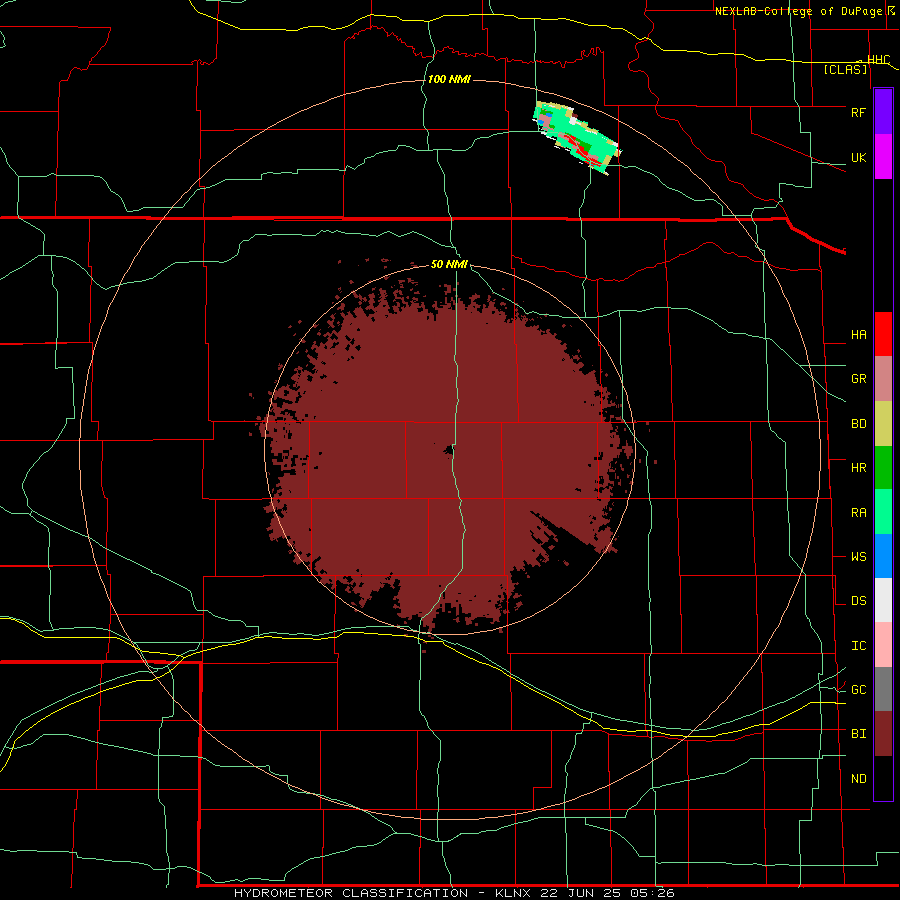Click the KLNX radar site identifier
This screenshot has width=900, height=900.
point(513,893)
